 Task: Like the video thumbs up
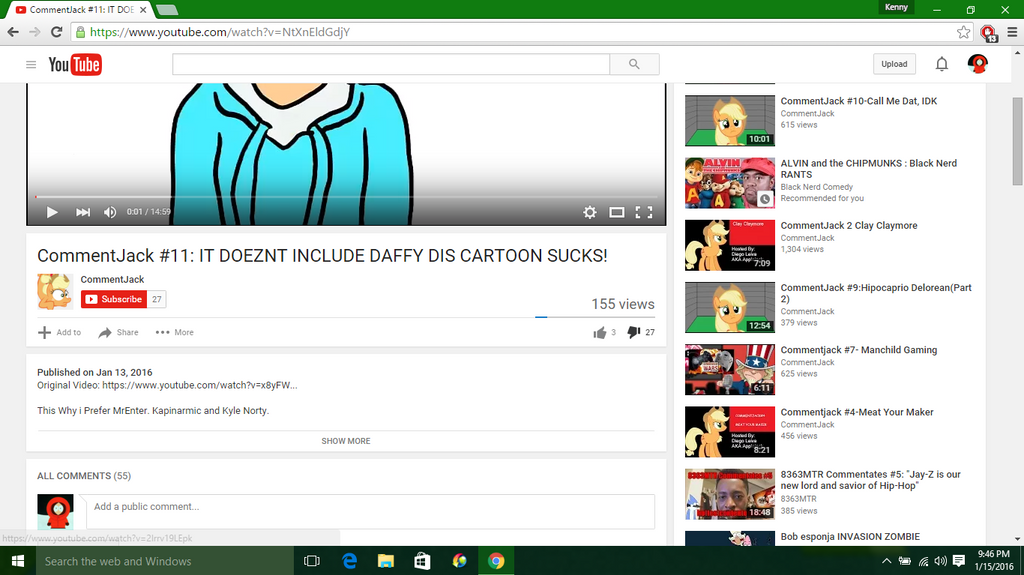pyautogui.click(x=604, y=333)
